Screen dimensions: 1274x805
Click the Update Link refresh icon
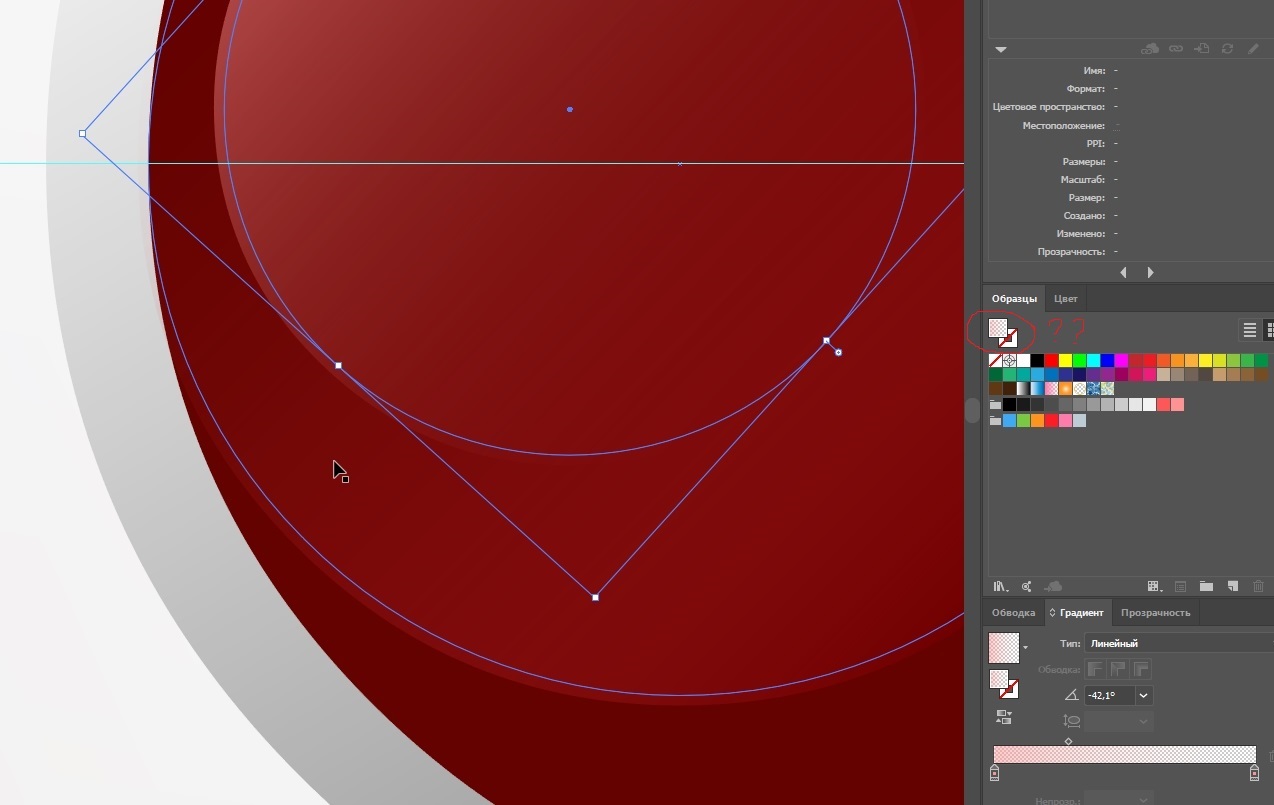point(1227,48)
